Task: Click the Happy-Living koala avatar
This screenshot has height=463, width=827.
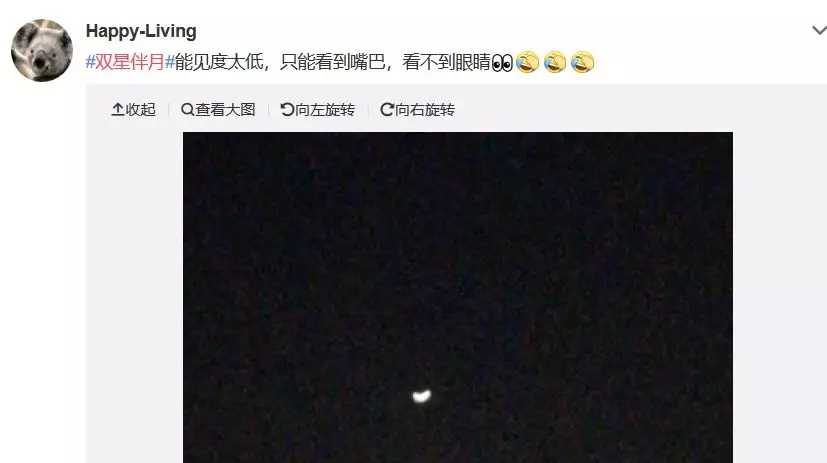Action: point(42,51)
